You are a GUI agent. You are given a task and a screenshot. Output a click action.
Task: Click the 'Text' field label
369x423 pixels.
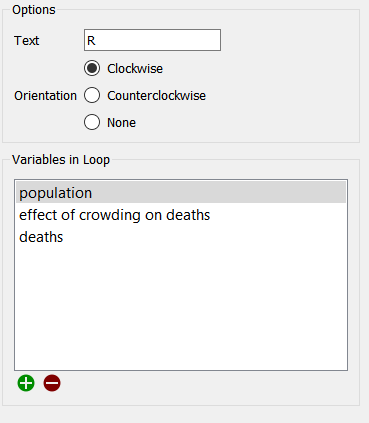pos(26,41)
